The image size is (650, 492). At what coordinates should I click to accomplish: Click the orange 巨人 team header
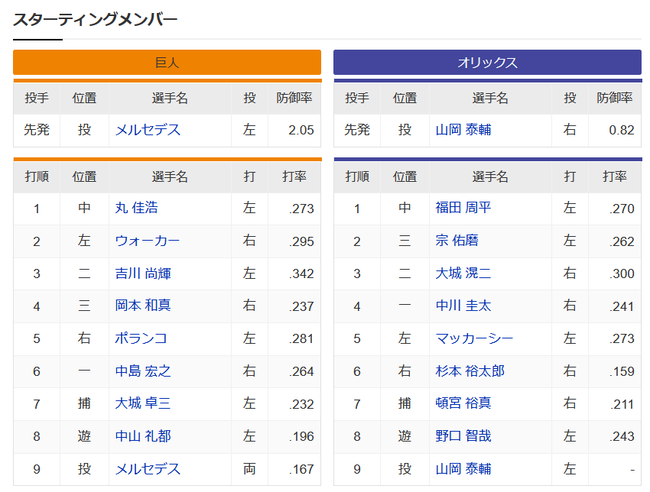167,63
